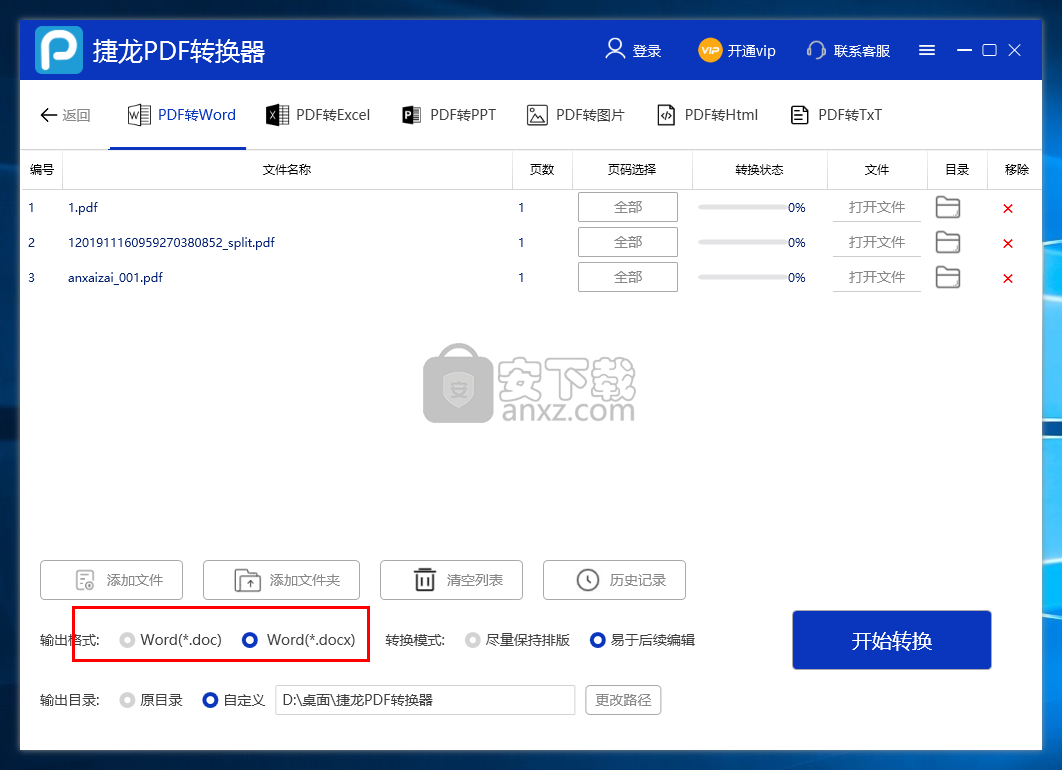The width and height of the screenshot is (1062, 770).
Task: Click the 联系客服 link
Action: click(862, 51)
